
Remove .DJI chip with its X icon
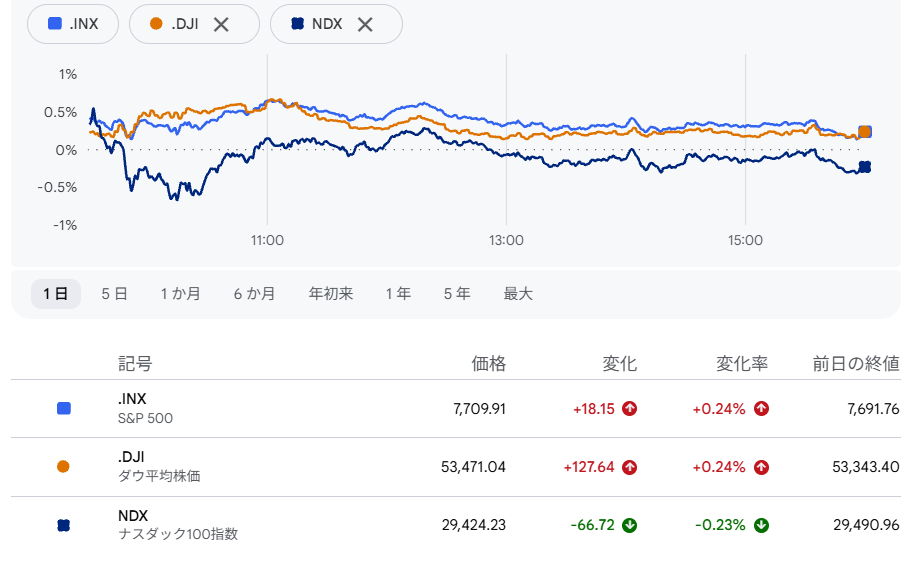pyautogui.click(x=221, y=25)
